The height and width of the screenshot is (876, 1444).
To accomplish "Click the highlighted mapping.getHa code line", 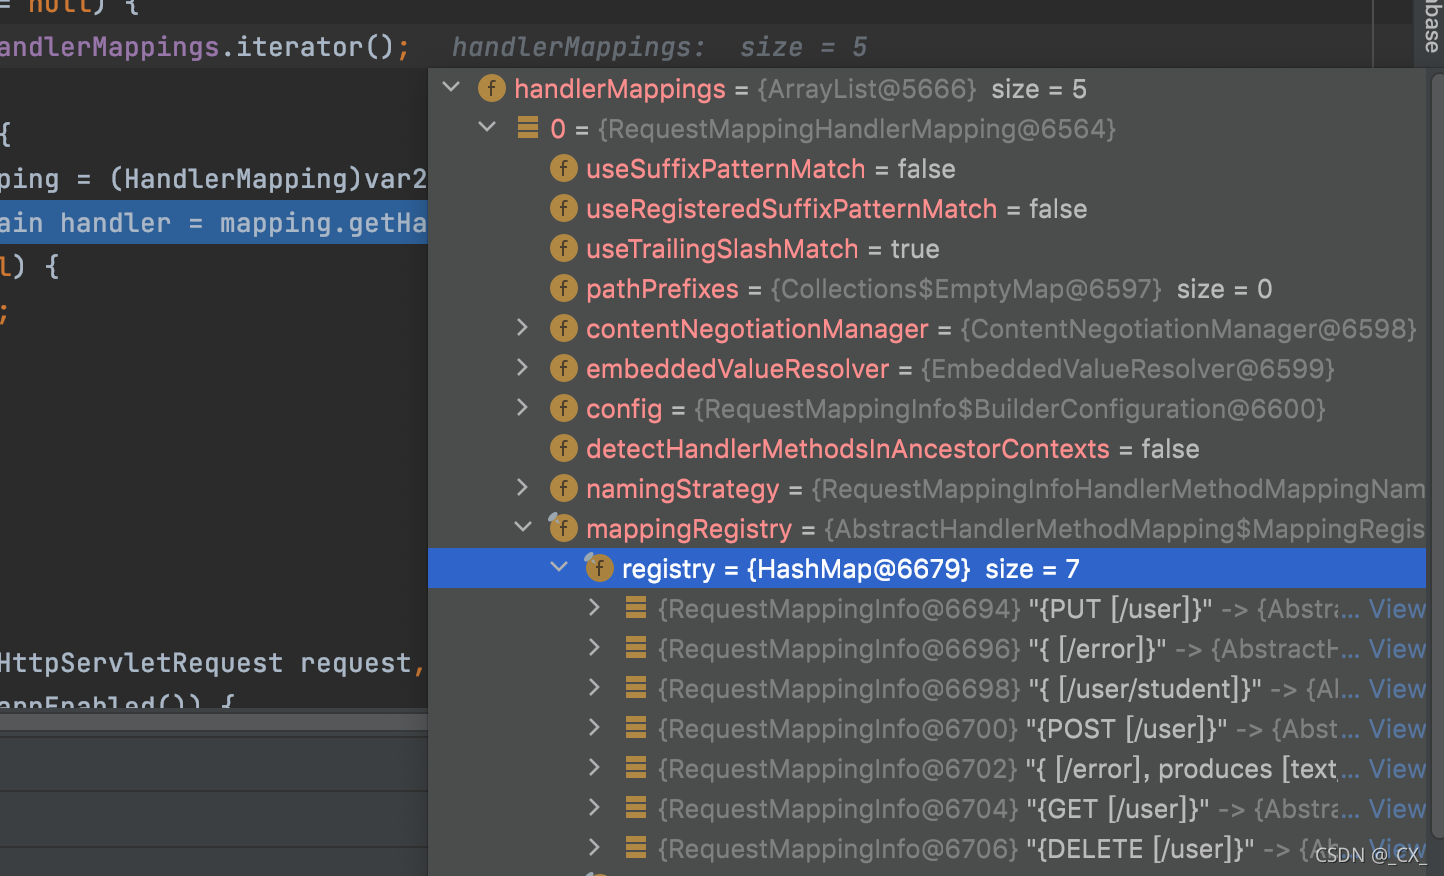I will 214,222.
